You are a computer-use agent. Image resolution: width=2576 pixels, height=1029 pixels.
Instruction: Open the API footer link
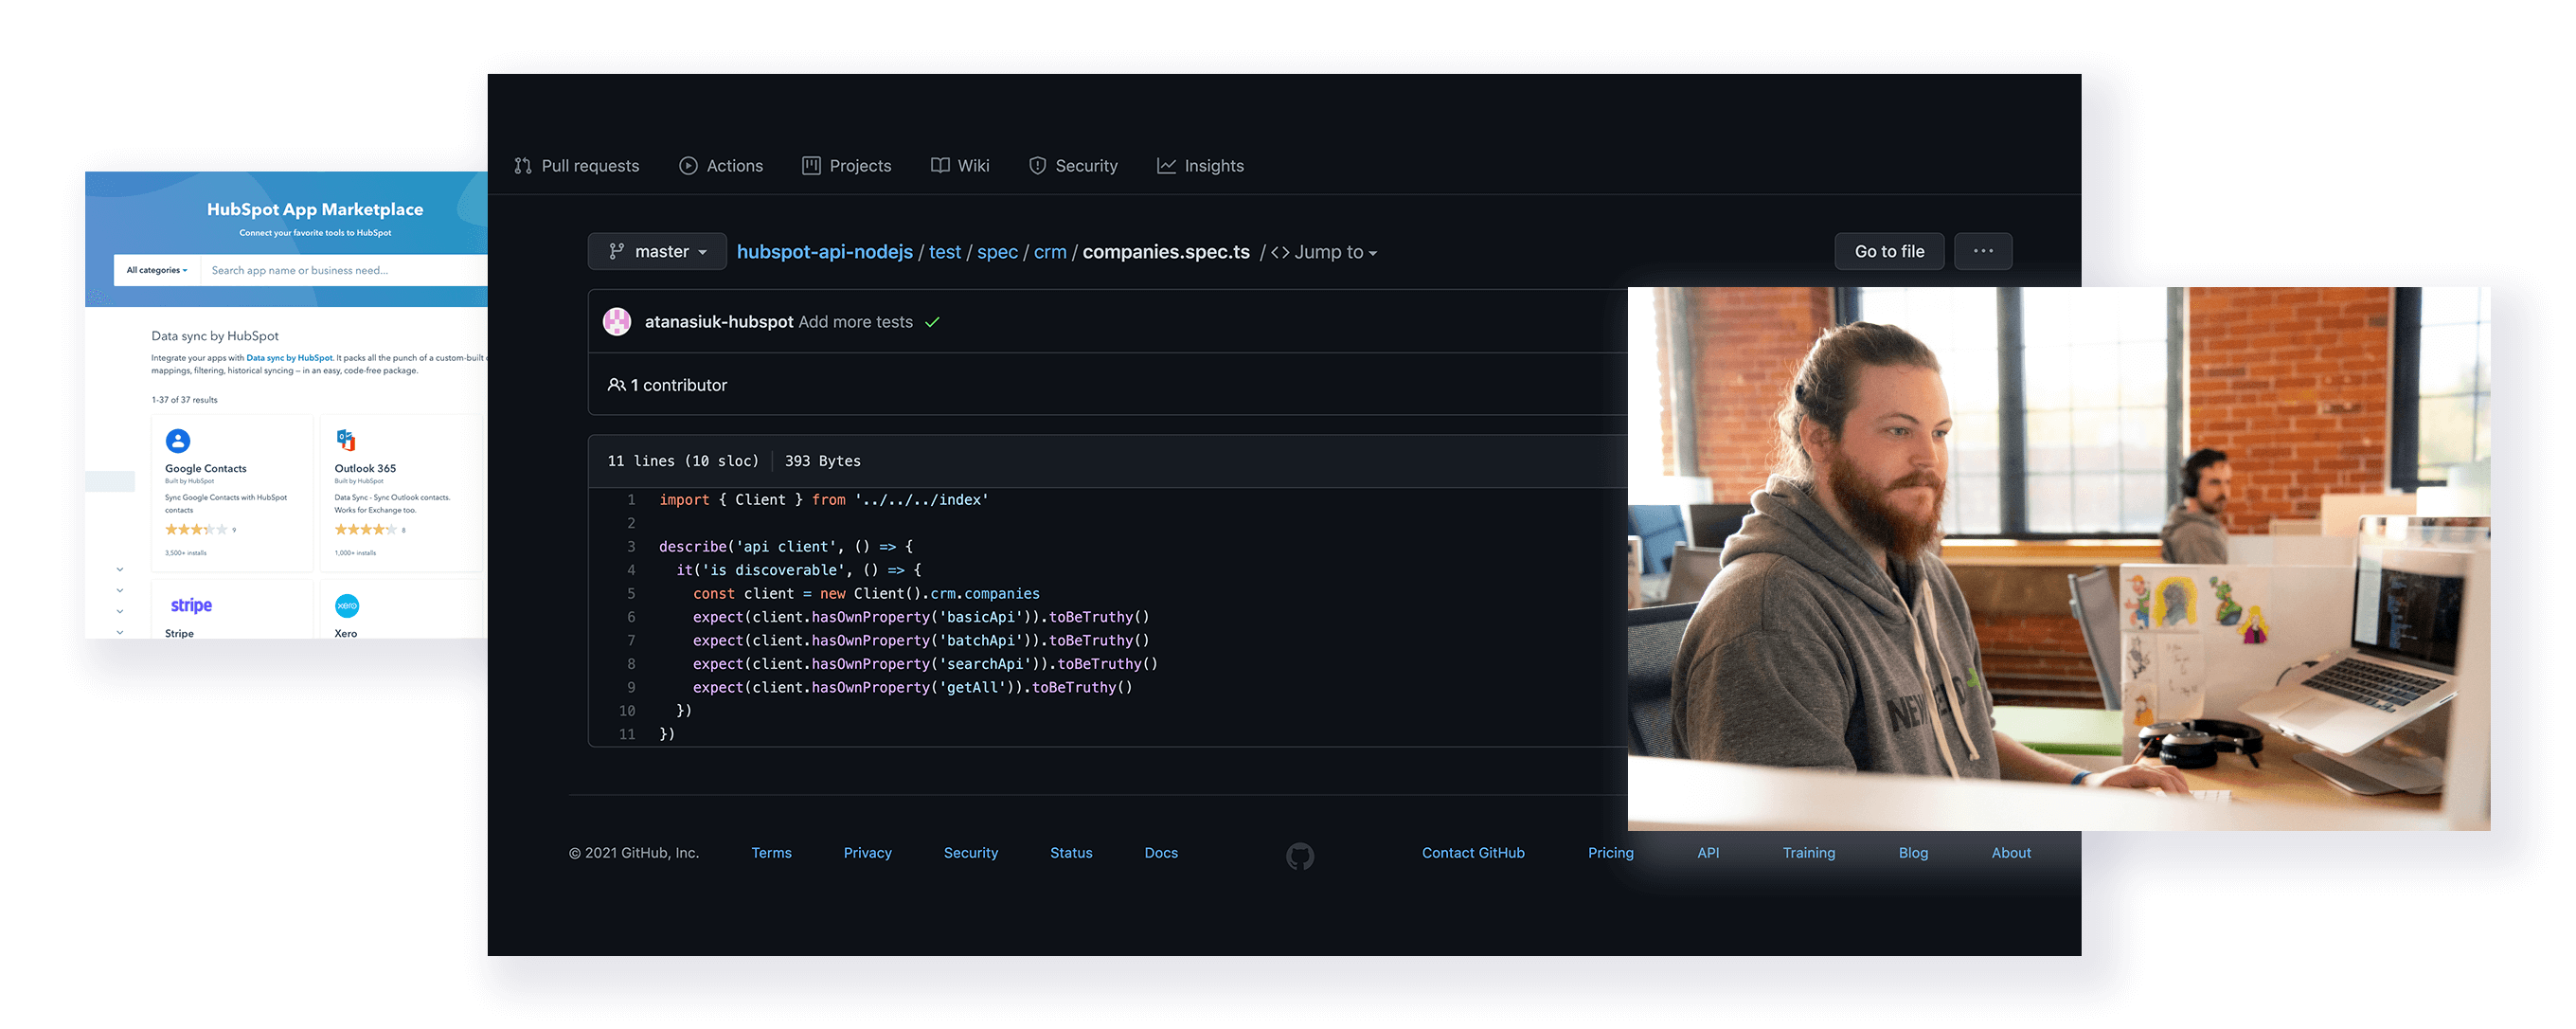pyautogui.click(x=1708, y=853)
